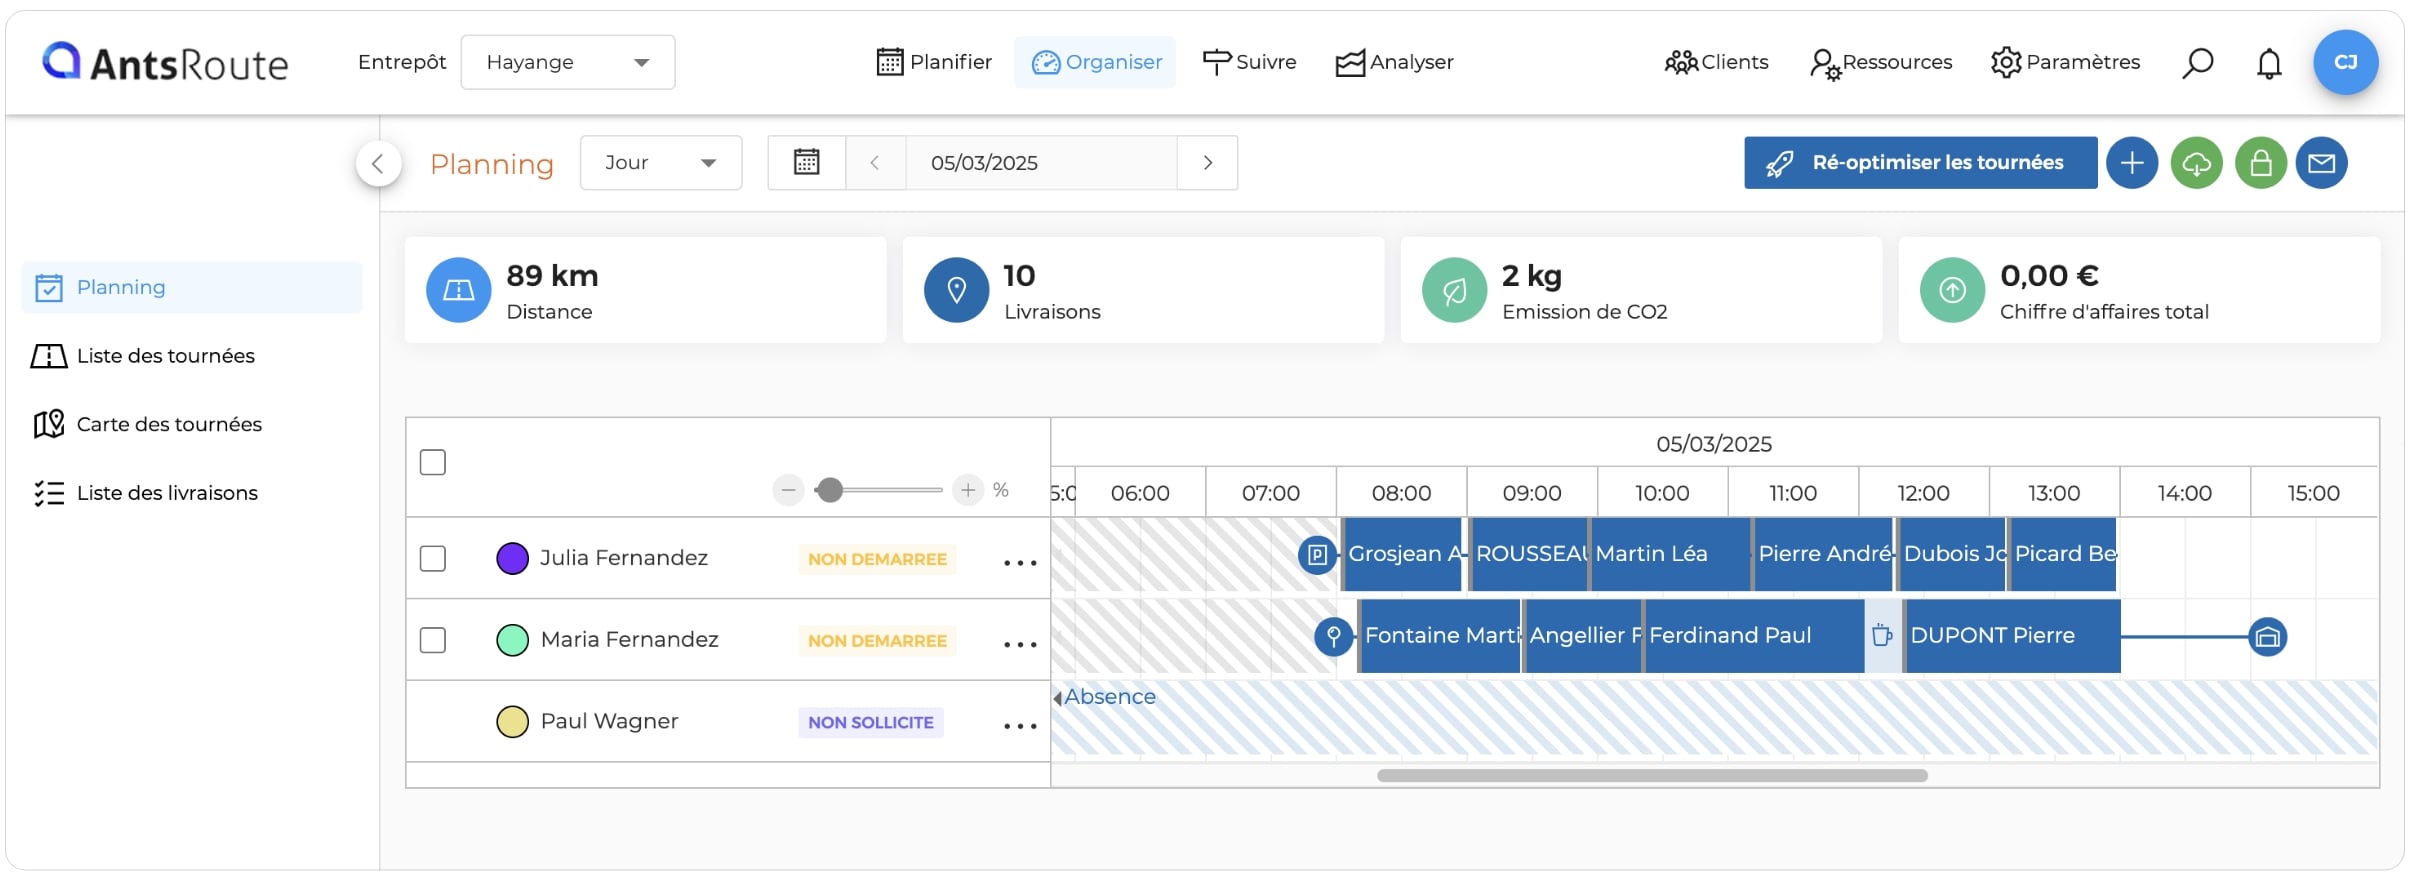The image size is (2410, 880).
Task: Click the green lock icon
Action: [x=2261, y=163]
